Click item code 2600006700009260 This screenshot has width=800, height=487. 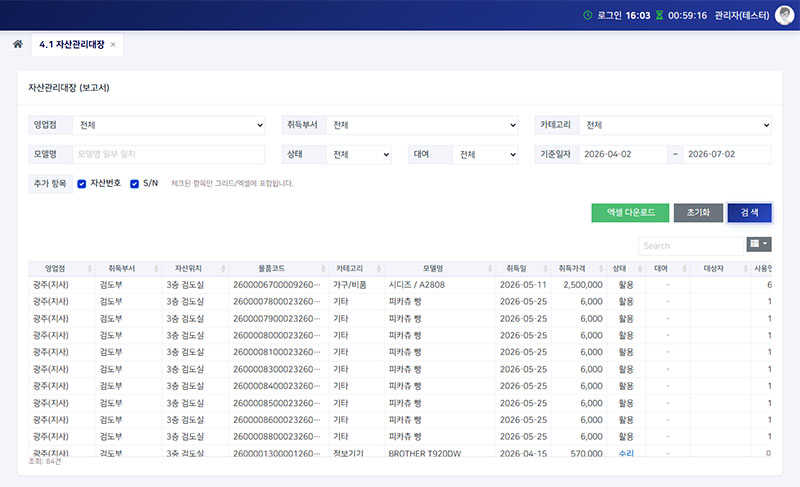(x=277, y=285)
